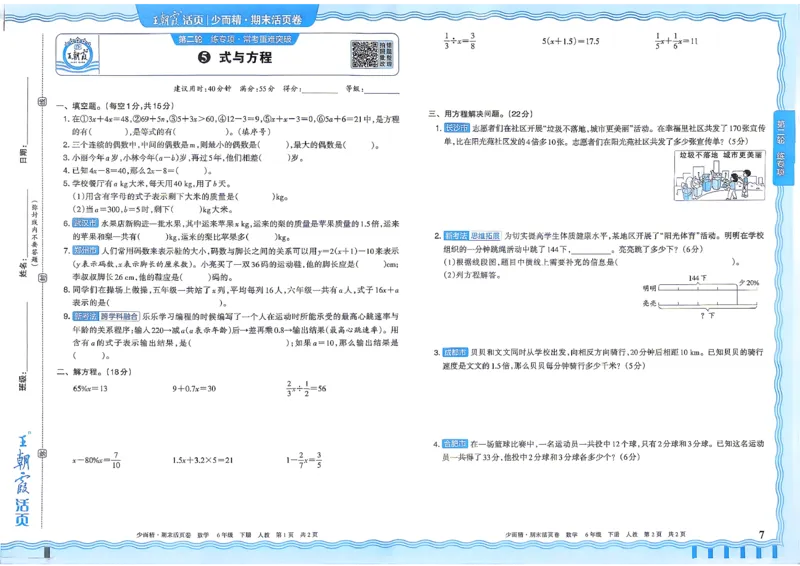Click the 日期 field on the left margin

(x=24, y=121)
